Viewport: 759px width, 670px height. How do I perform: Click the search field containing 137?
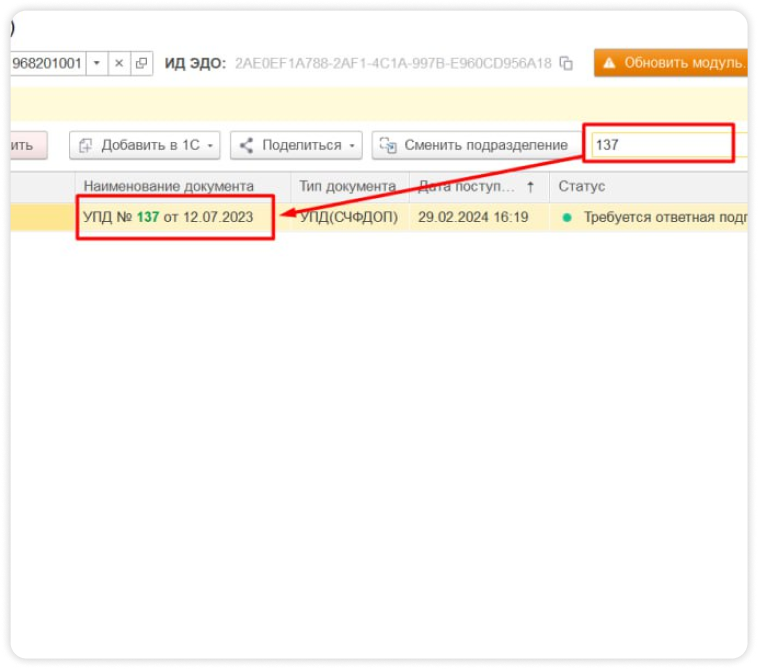click(x=660, y=145)
